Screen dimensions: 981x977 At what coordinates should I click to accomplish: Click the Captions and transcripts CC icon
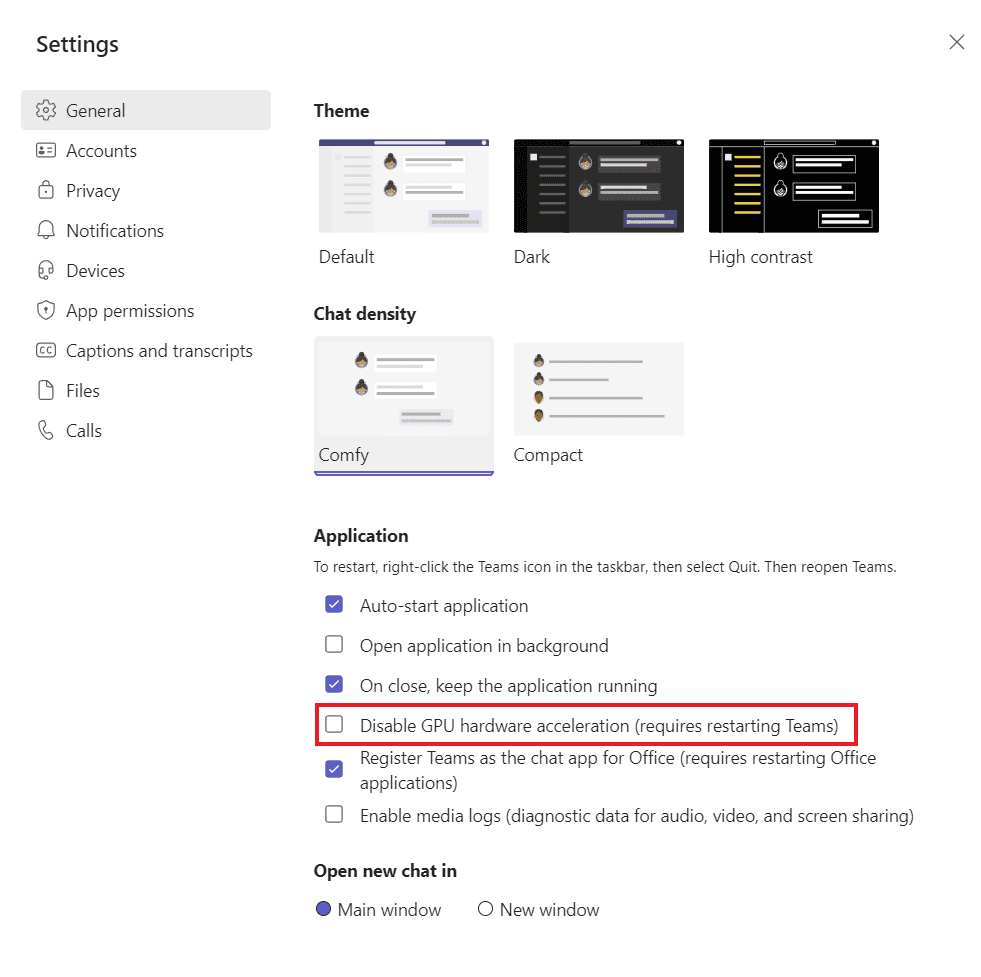coord(46,350)
